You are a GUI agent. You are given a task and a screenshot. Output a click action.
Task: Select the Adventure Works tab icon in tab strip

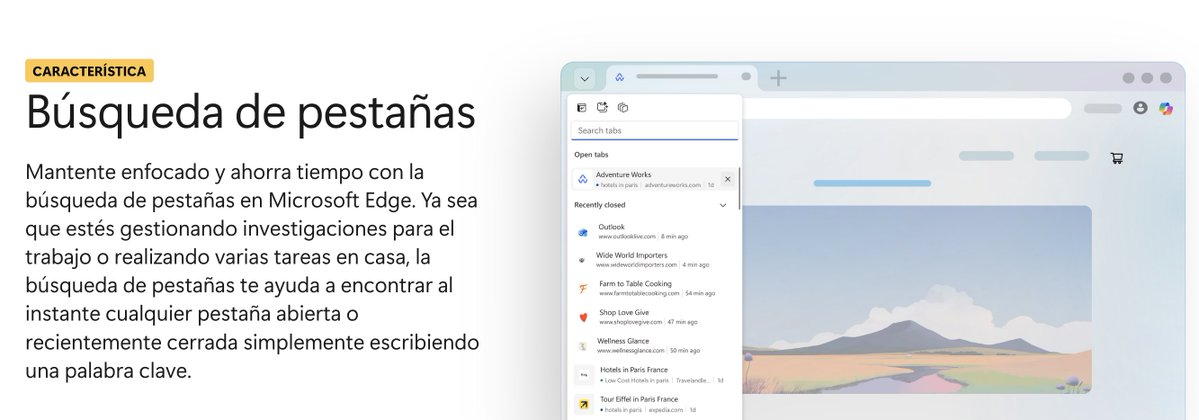(619, 77)
